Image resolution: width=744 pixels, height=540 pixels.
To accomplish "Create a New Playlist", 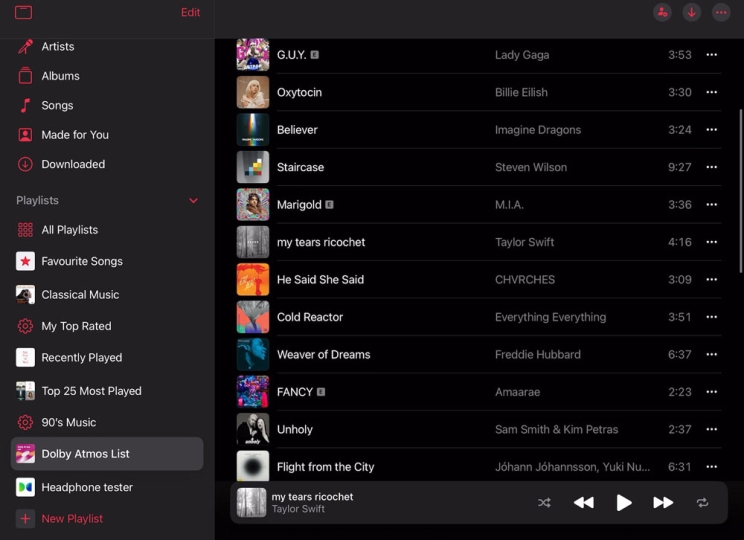I will pos(107,519).
